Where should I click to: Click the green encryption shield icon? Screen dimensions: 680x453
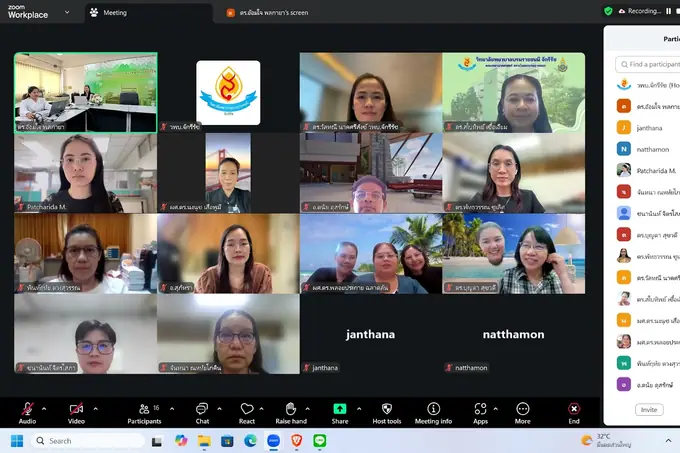(x=608, y=11)
